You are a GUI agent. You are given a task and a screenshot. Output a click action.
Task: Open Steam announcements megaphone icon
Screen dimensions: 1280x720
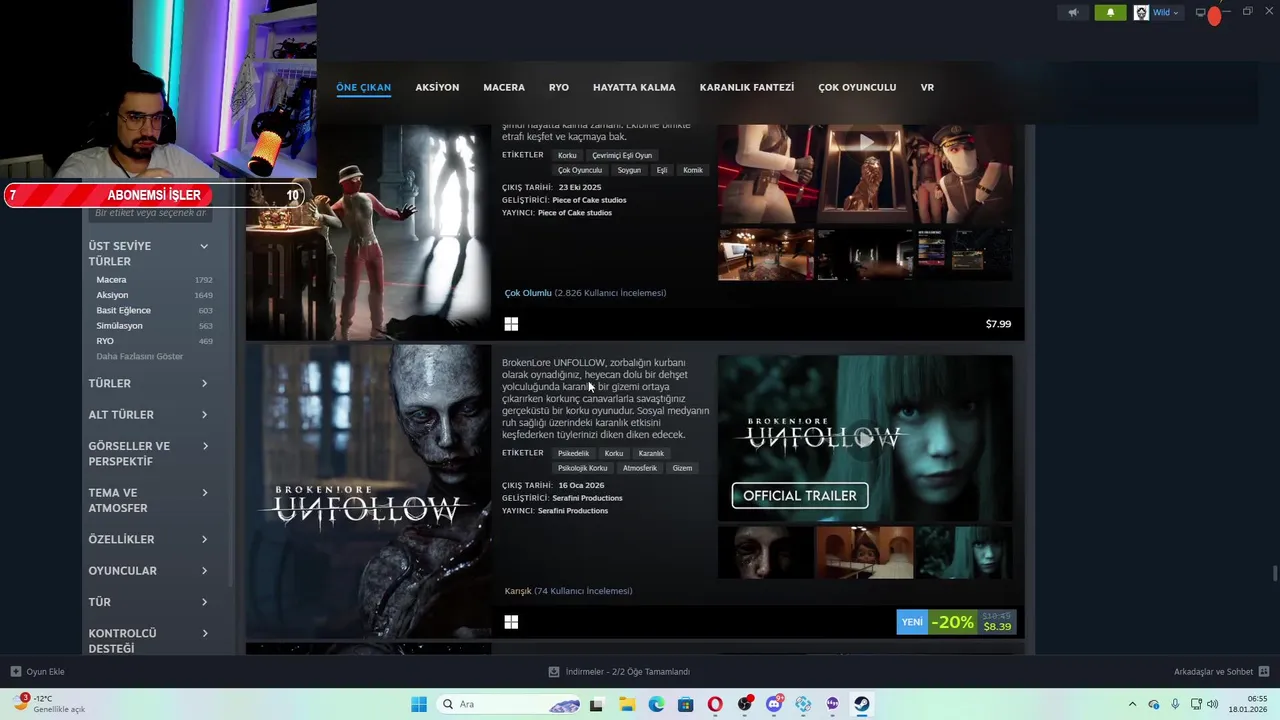tap(1073, 13)
